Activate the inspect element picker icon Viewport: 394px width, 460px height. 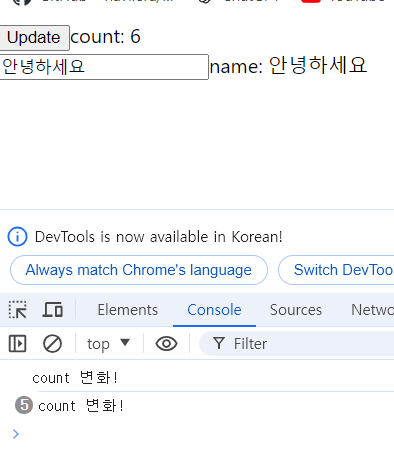(x=18, y=310)
